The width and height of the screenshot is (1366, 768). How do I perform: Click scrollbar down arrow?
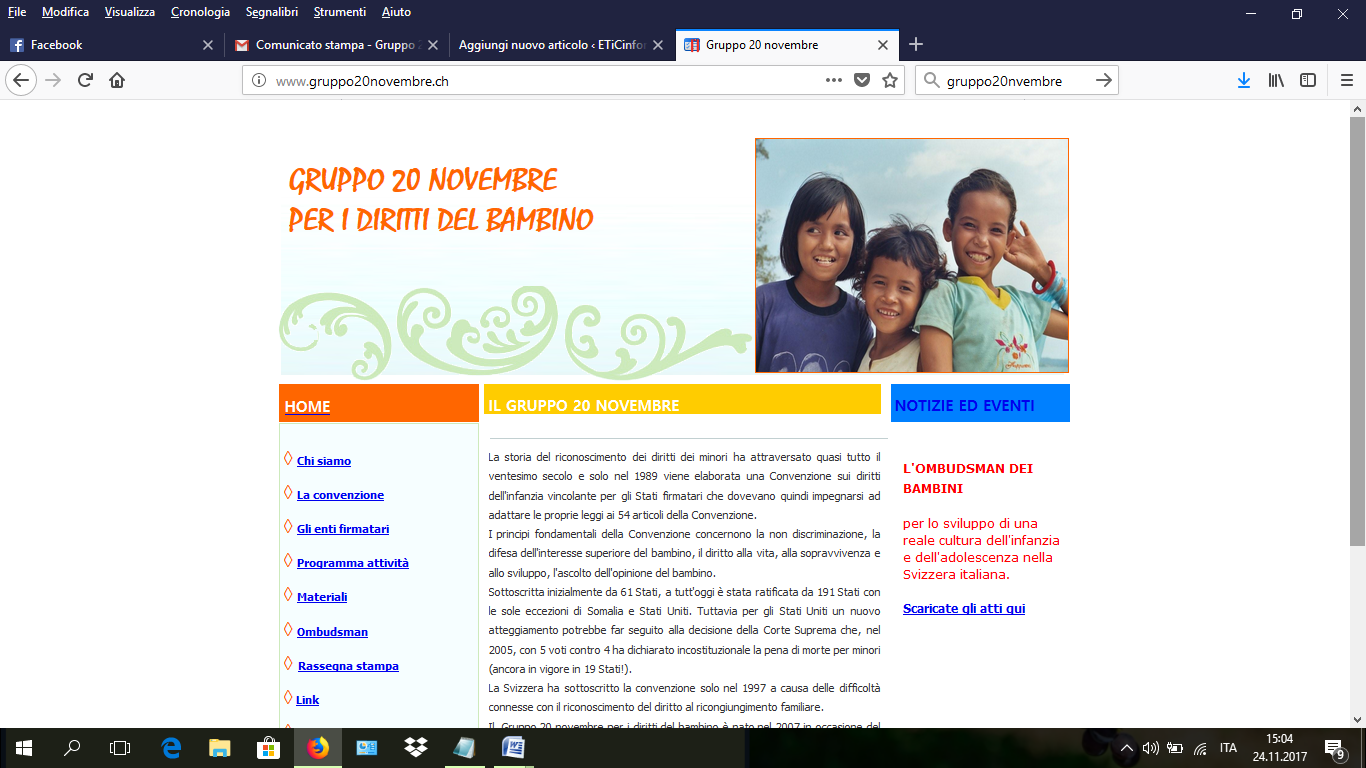[1357, 719]
